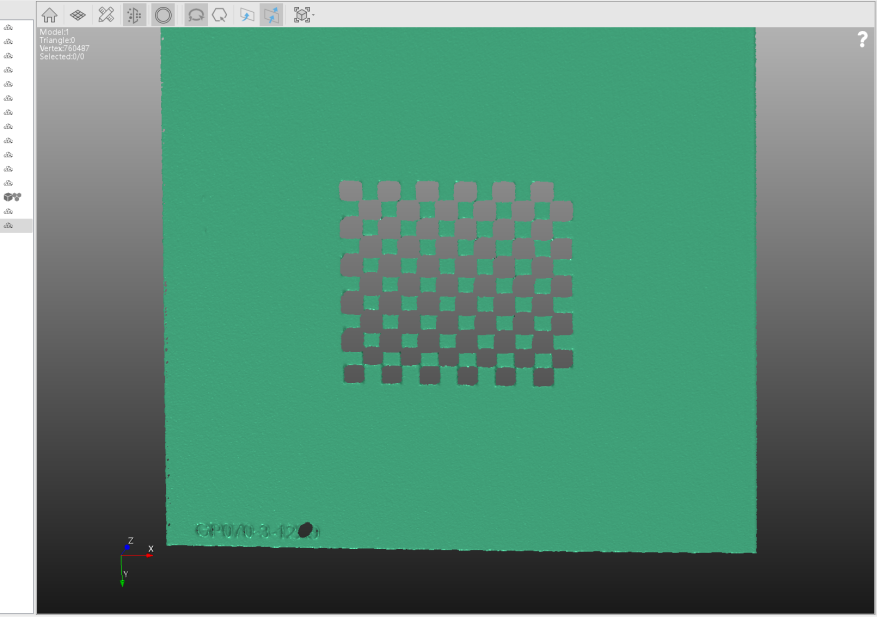Click the Vertex count text in viewport

pyautogui.click(x=64, y=48)
